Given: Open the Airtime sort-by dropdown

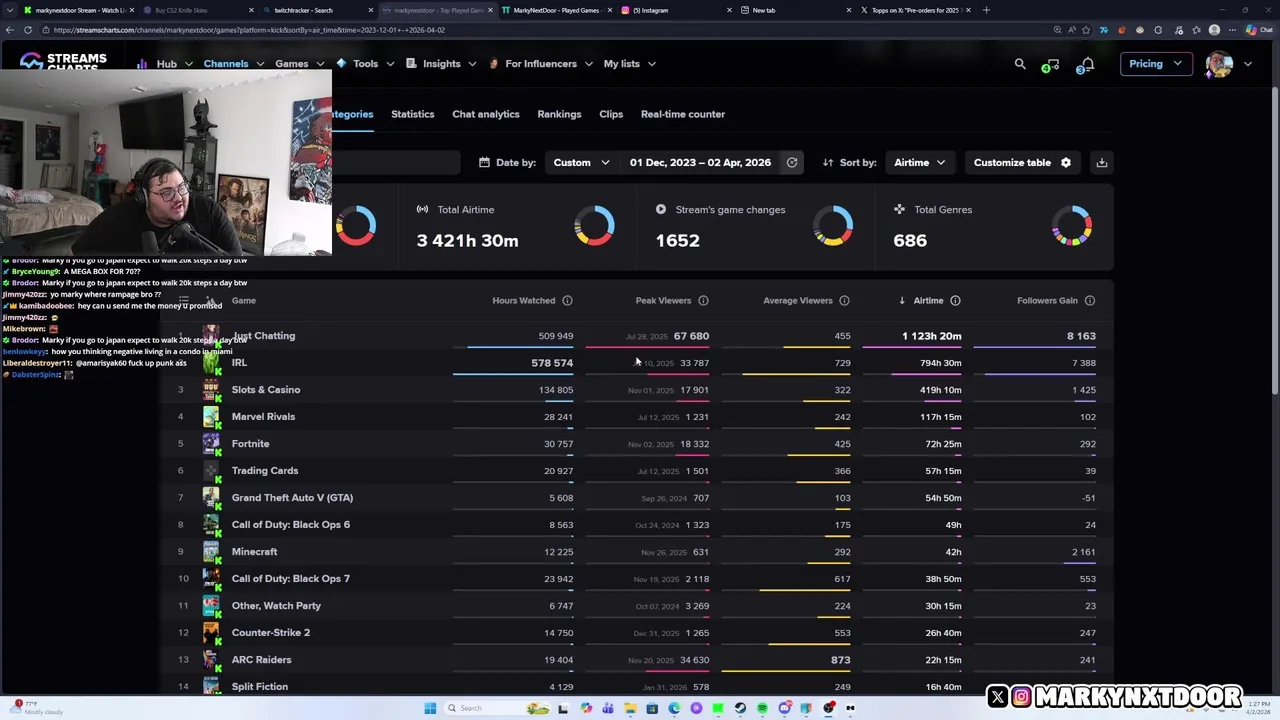Looking at the screenshot, I should tap(919, 162).
